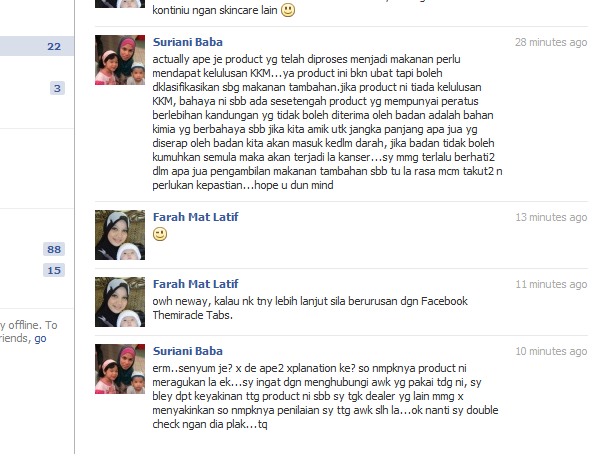The width and height of the screenshot is (602, 454).
Task: Click the '11 minutes ago' timestamp
Action: (x=551, y=284)
